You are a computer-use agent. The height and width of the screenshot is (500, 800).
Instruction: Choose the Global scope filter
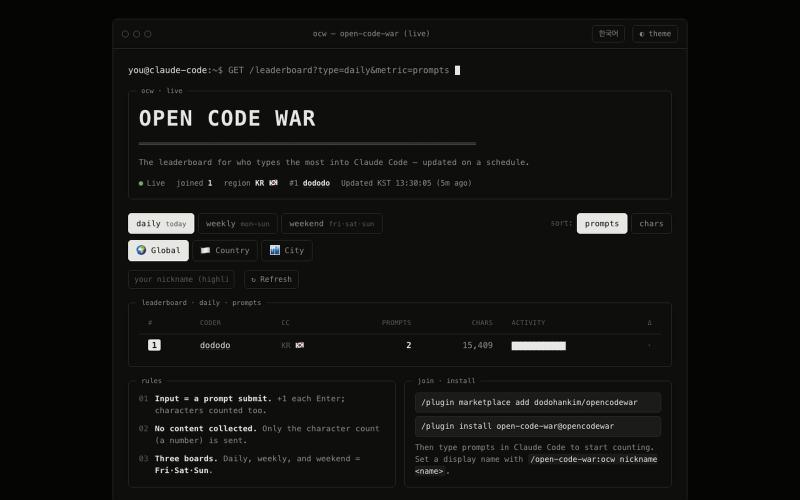(158, 251)
